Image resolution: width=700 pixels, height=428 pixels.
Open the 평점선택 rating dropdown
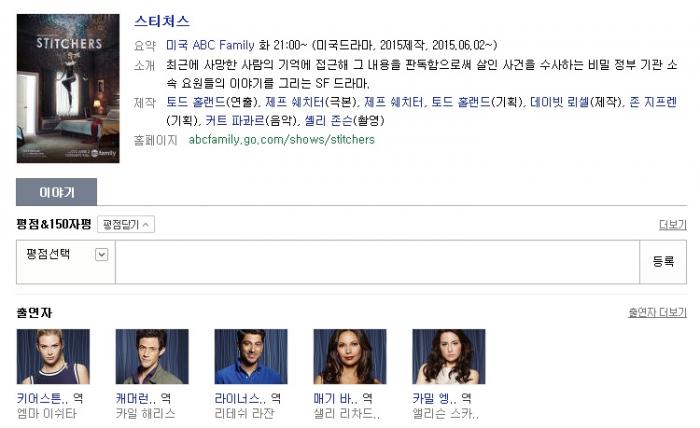(66, 254)
